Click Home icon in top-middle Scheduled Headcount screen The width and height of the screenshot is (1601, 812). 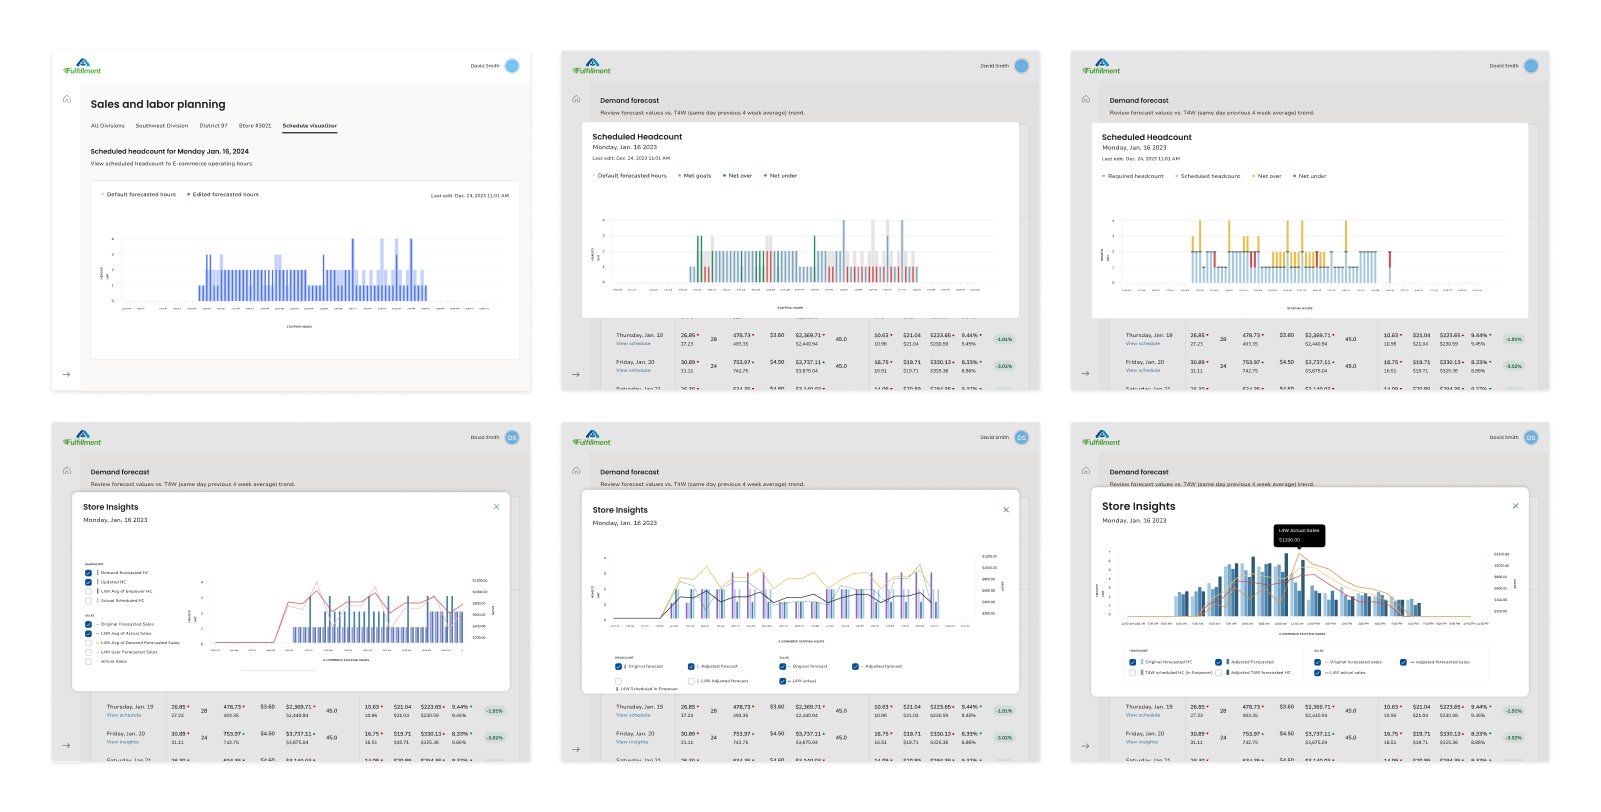(x=576, y=99)
